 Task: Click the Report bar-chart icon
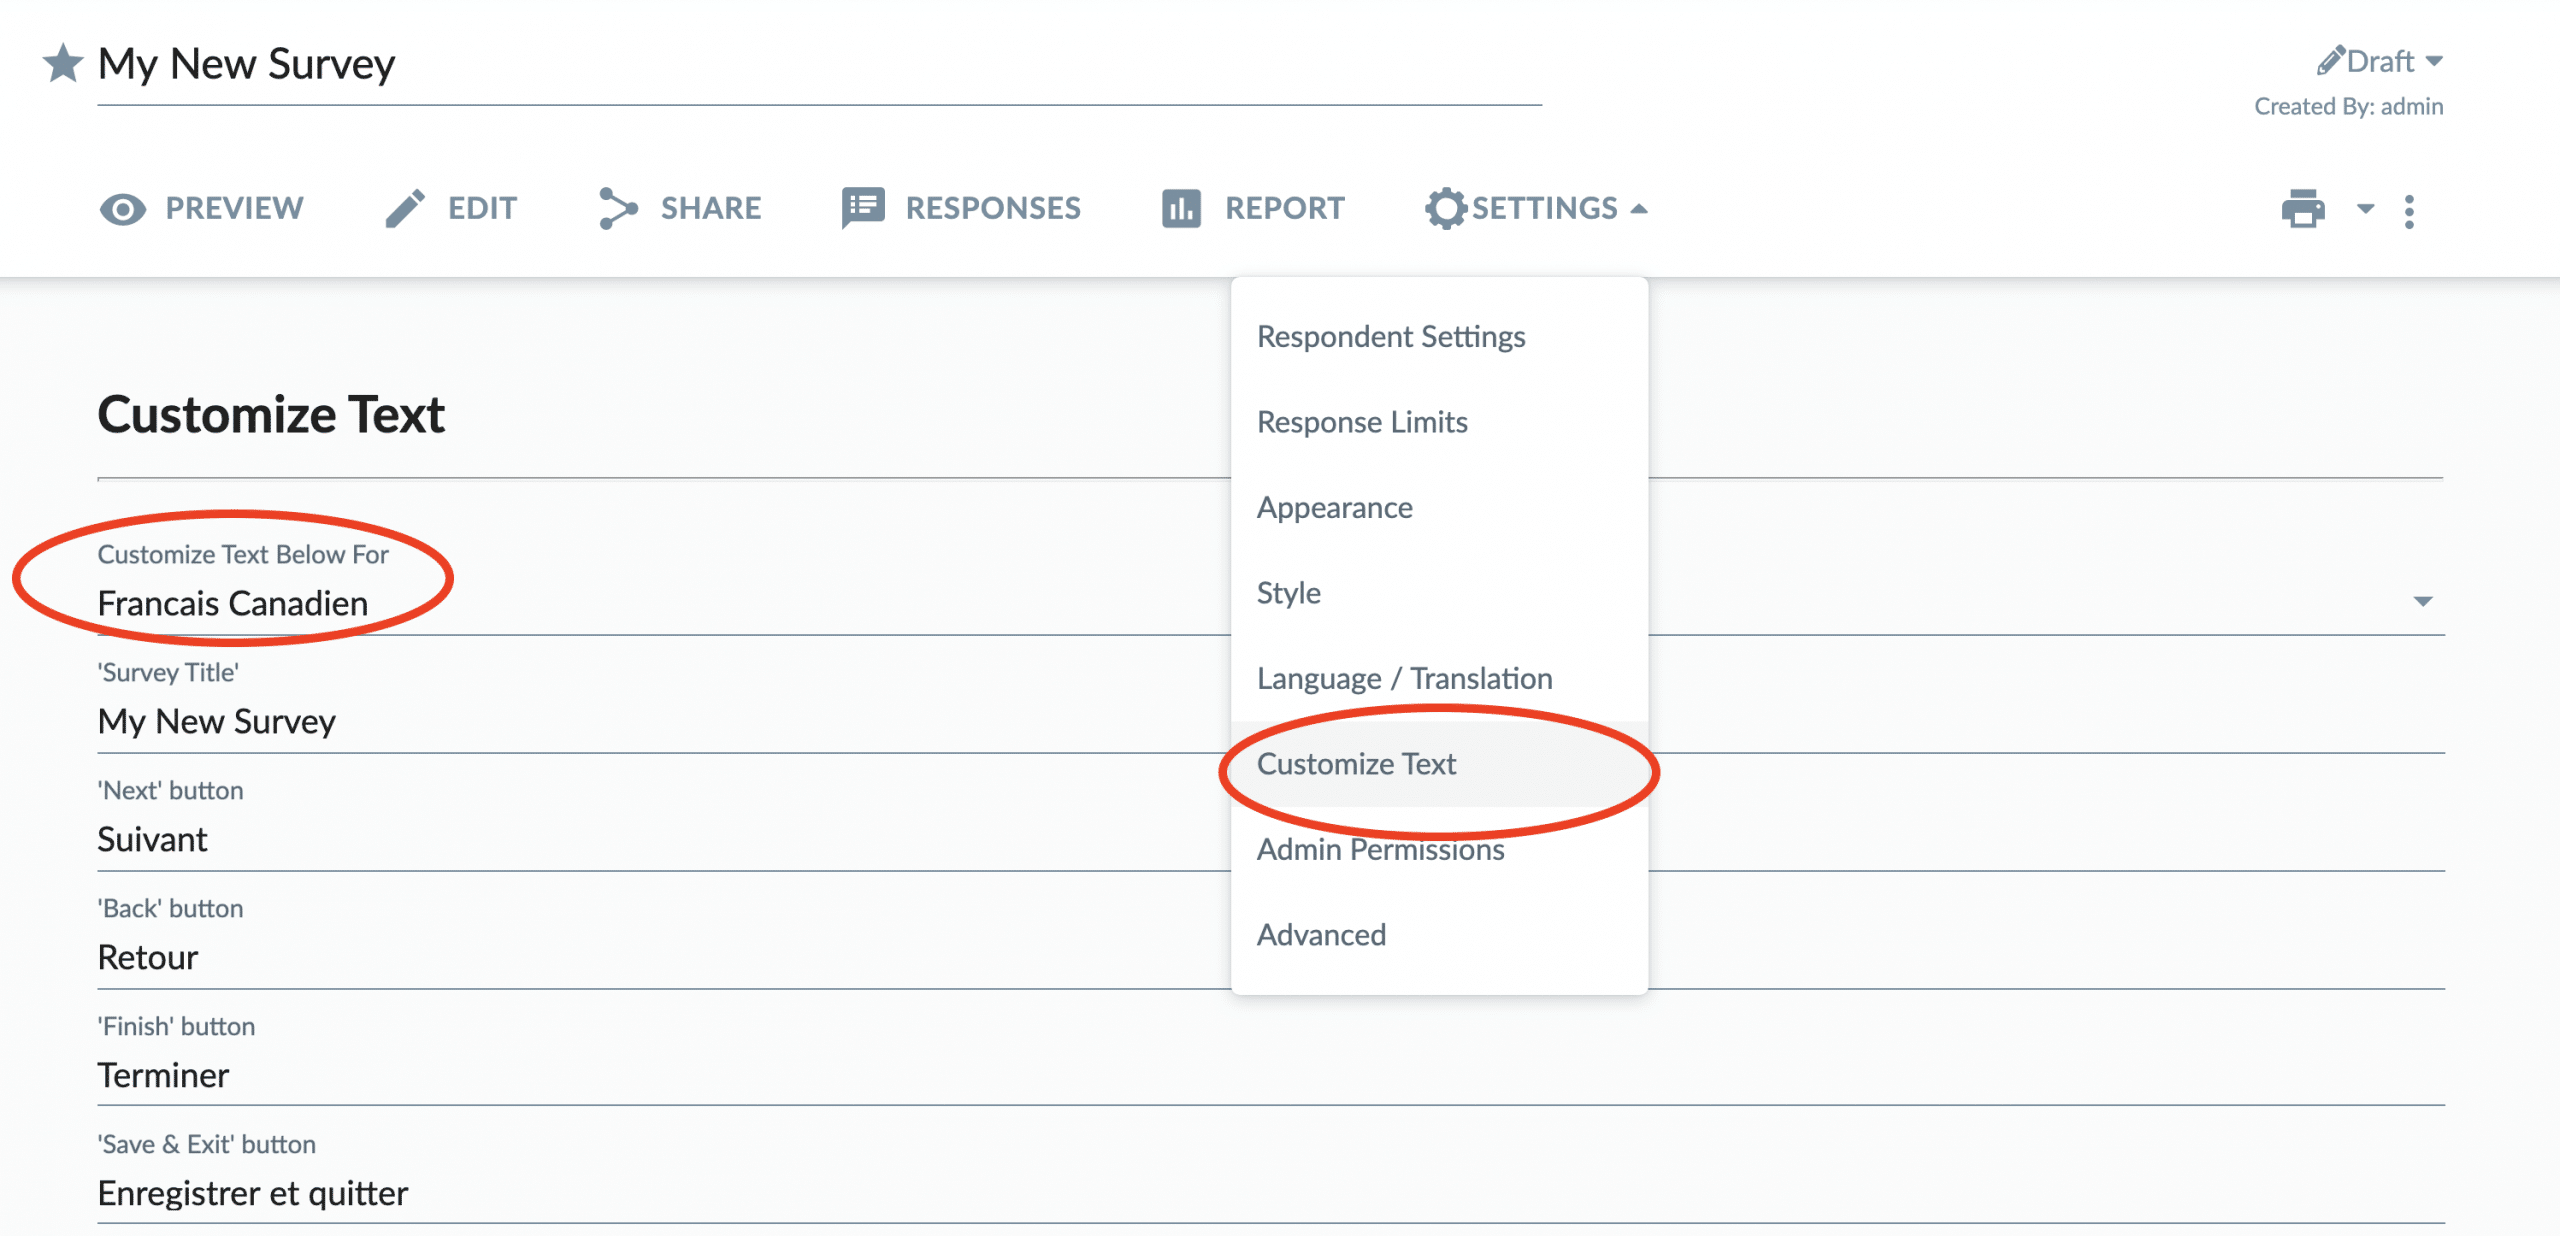pos(1180,208)
